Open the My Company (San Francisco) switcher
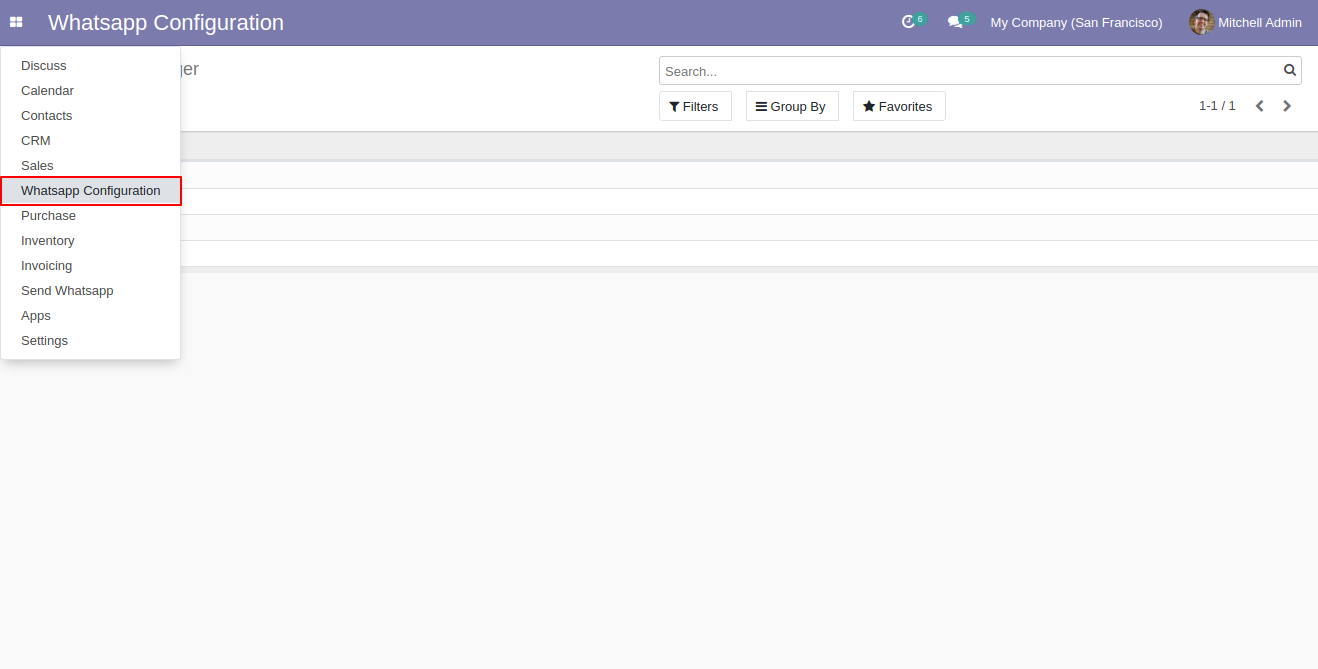The width and height of the screenshot is (1318, 669). pos(1076,22)
